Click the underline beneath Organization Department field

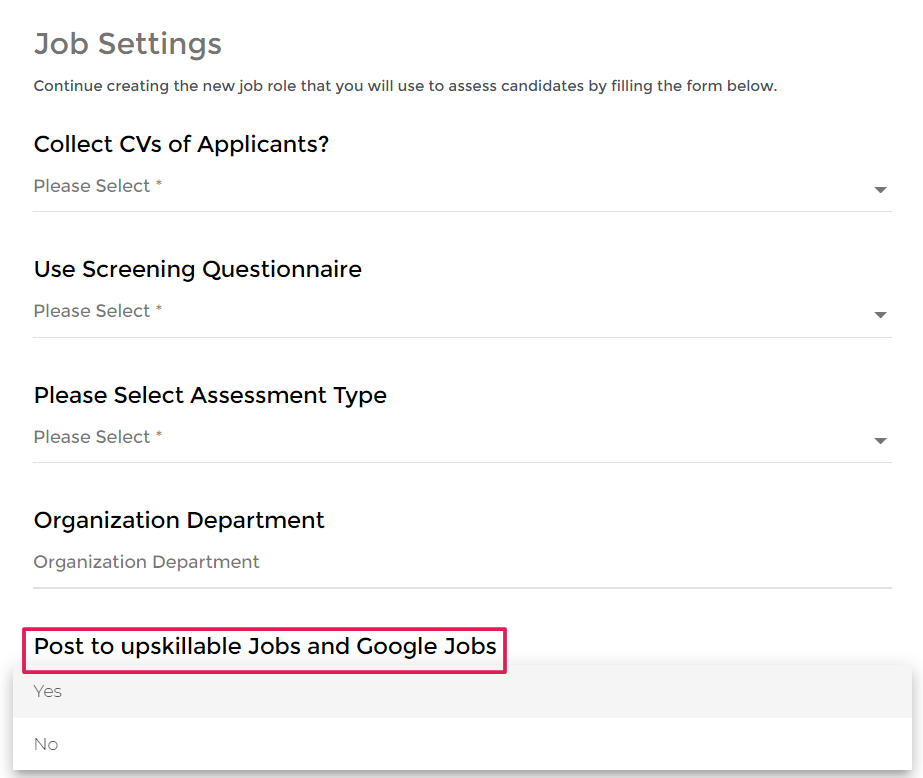tap(460, 587)
